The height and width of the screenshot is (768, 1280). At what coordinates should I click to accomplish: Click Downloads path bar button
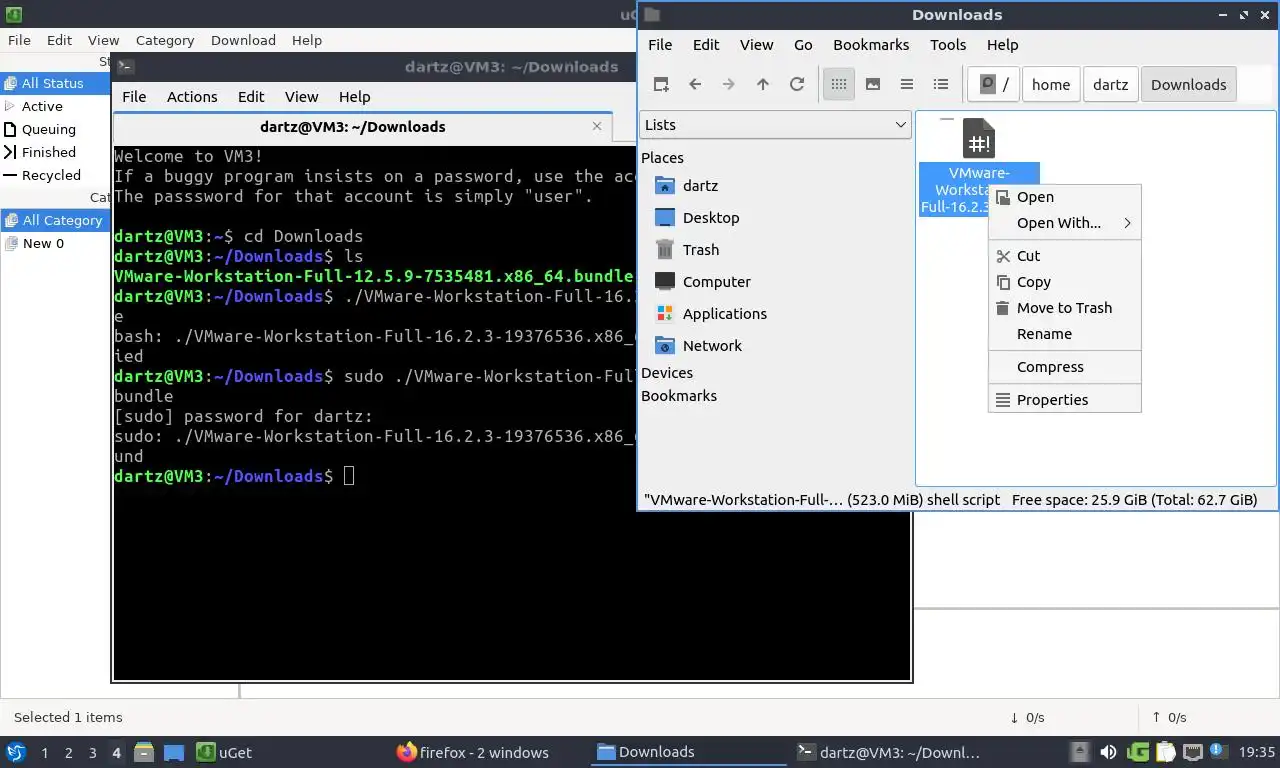point(1188,85)
